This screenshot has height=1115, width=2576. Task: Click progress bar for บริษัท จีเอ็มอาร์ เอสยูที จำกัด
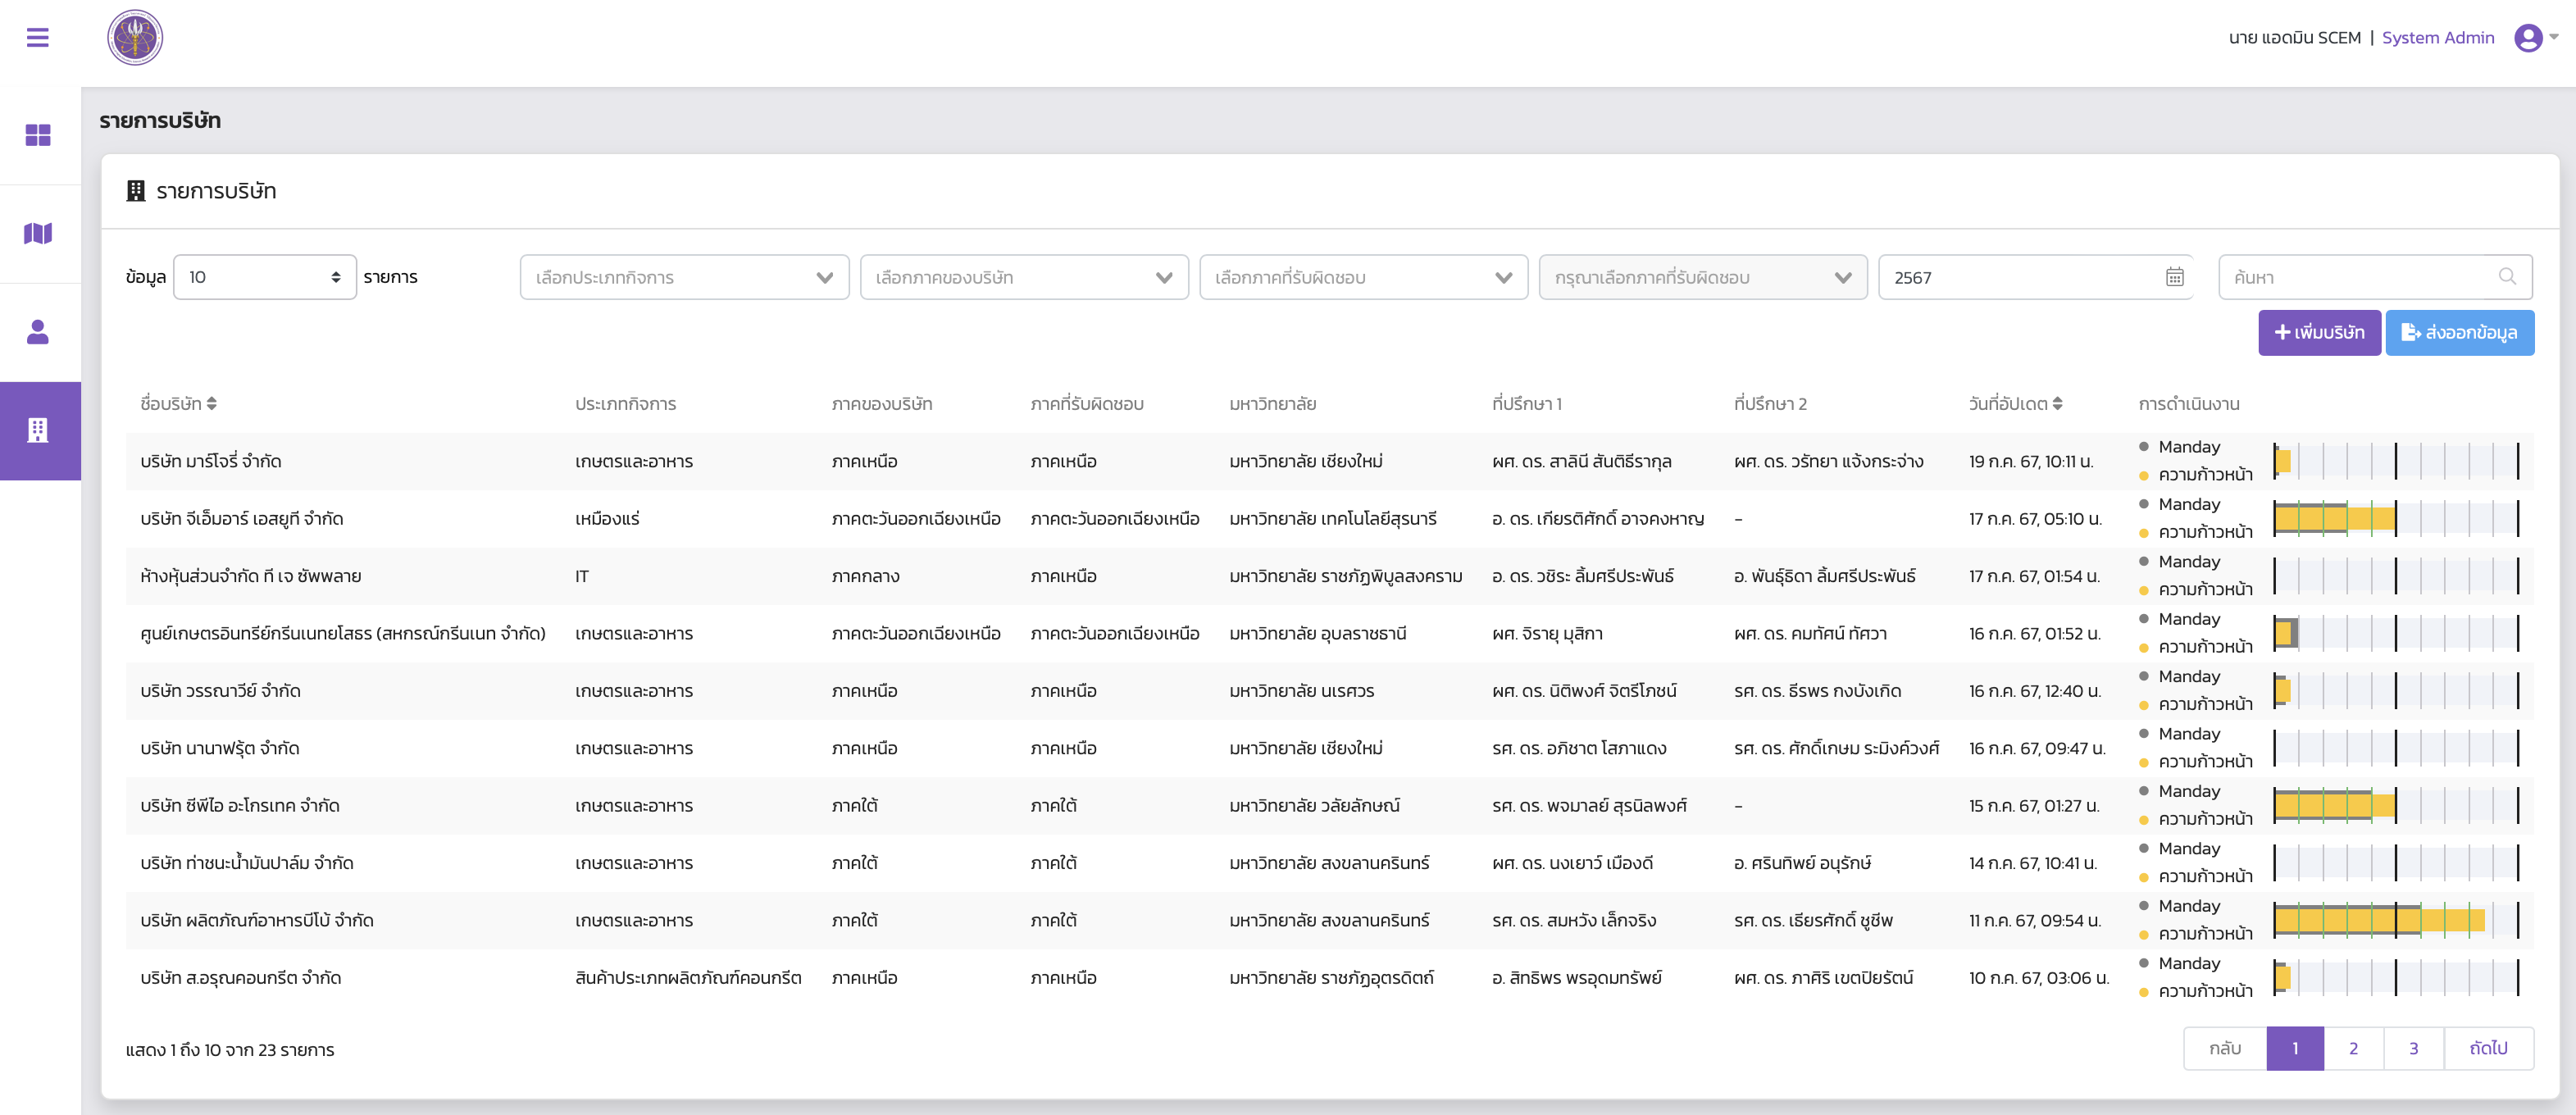point(2396,518)
